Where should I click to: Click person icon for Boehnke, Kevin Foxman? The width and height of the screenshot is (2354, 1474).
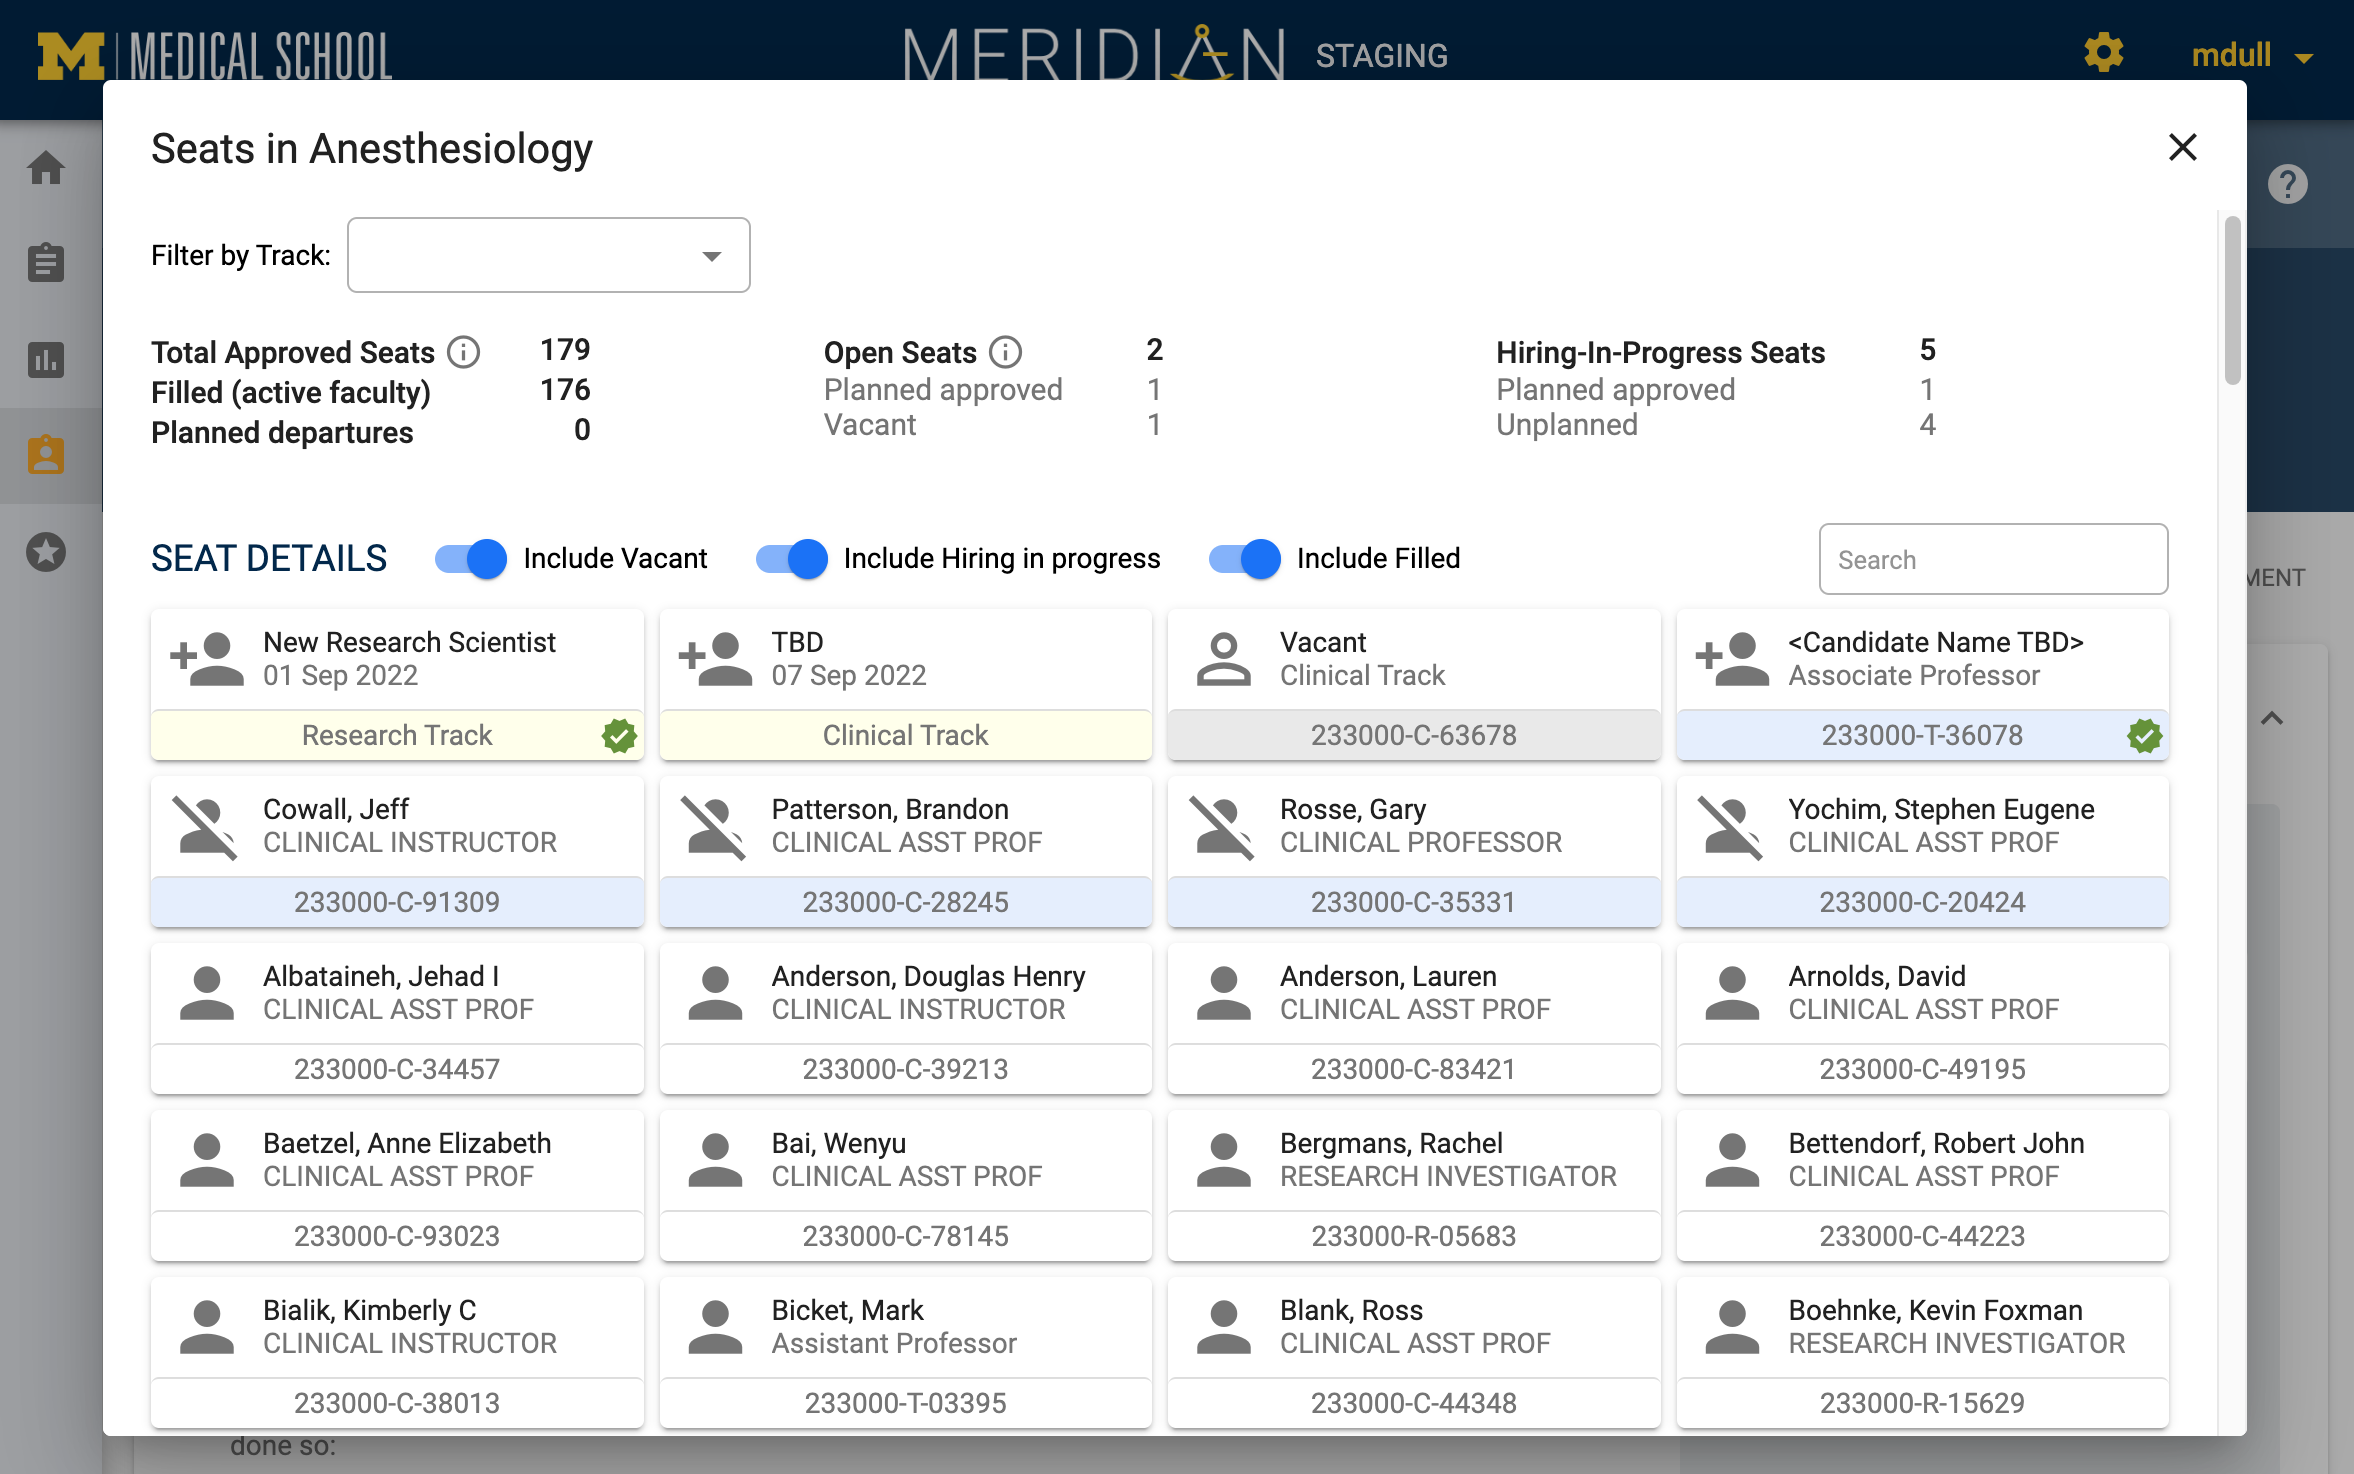click(x=1732, y=1327)
